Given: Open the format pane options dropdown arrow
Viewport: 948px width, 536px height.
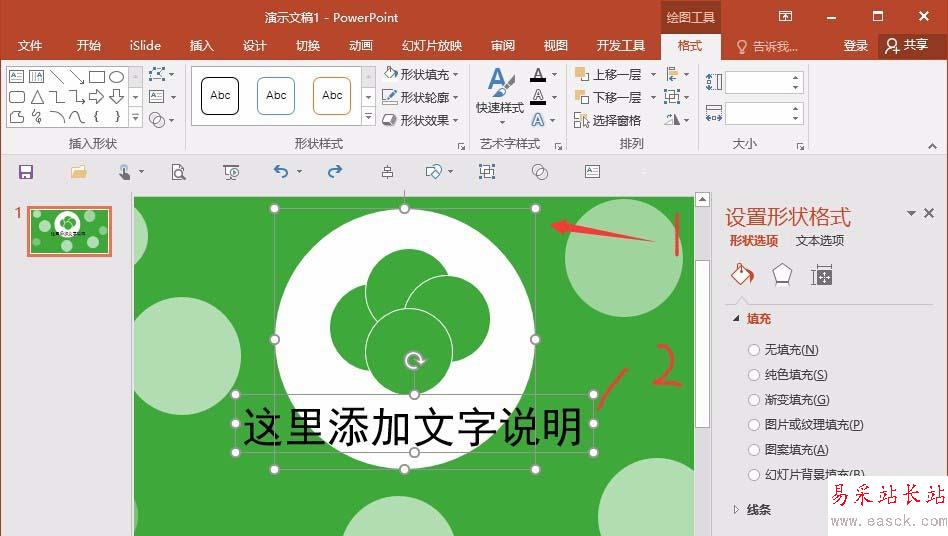Looking at the screenshot, I should 911,213.
